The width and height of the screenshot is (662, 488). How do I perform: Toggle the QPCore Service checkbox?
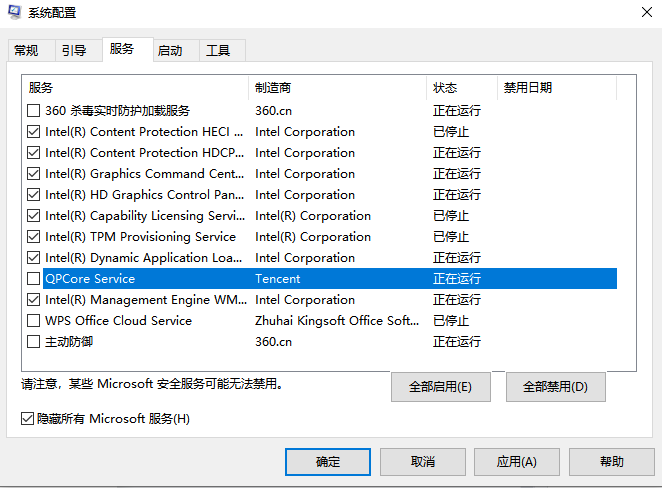tap(34, 279)
